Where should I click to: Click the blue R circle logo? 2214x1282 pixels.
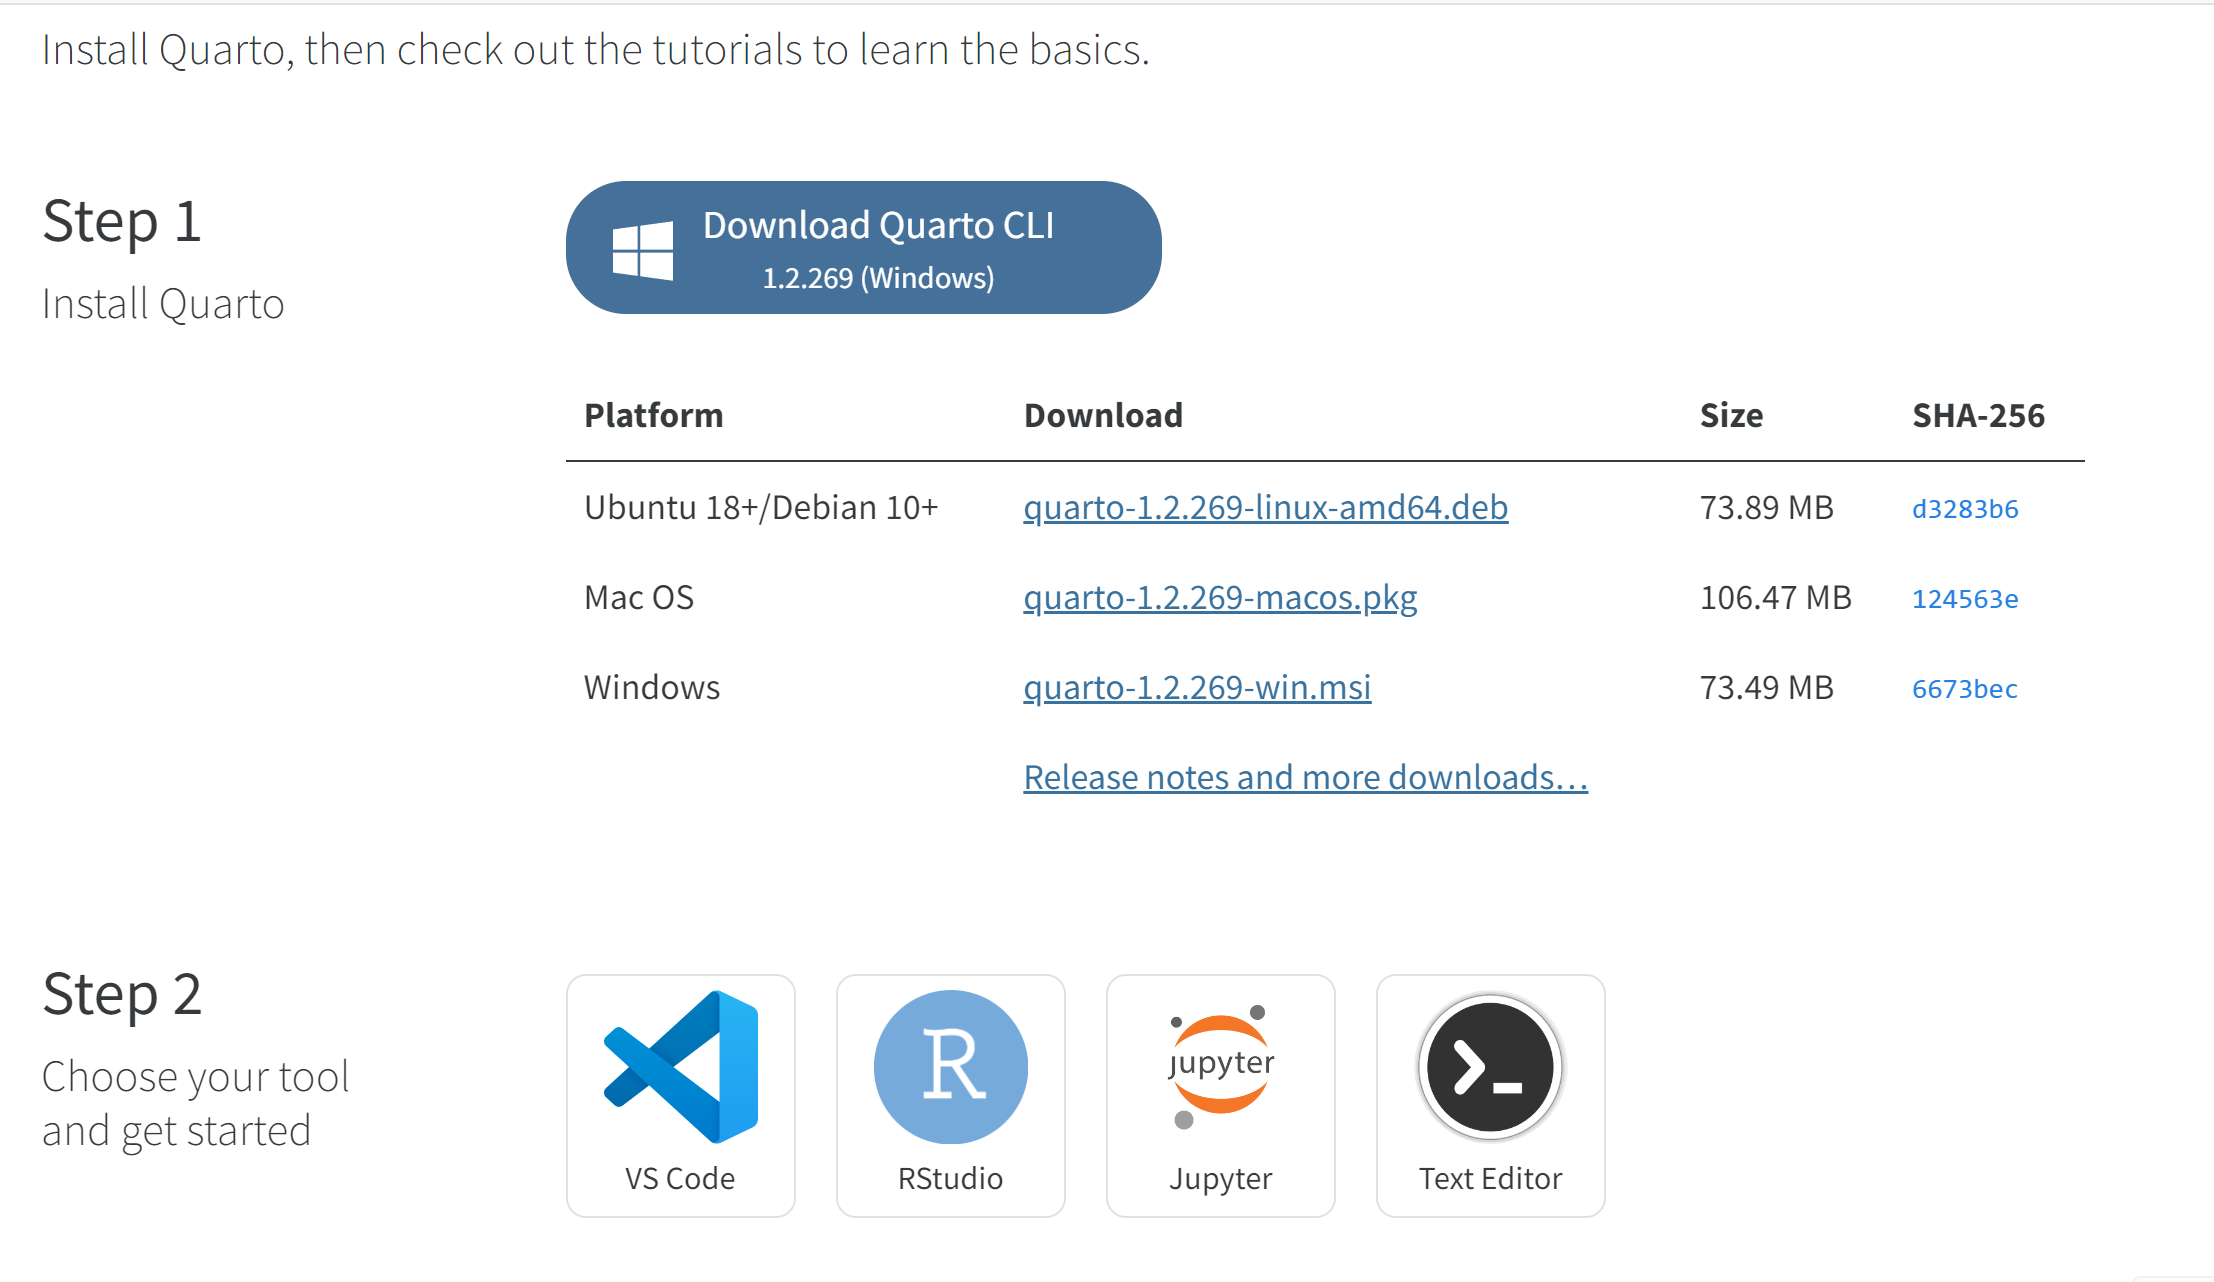pyautogui.click(x=950, y=1067)
